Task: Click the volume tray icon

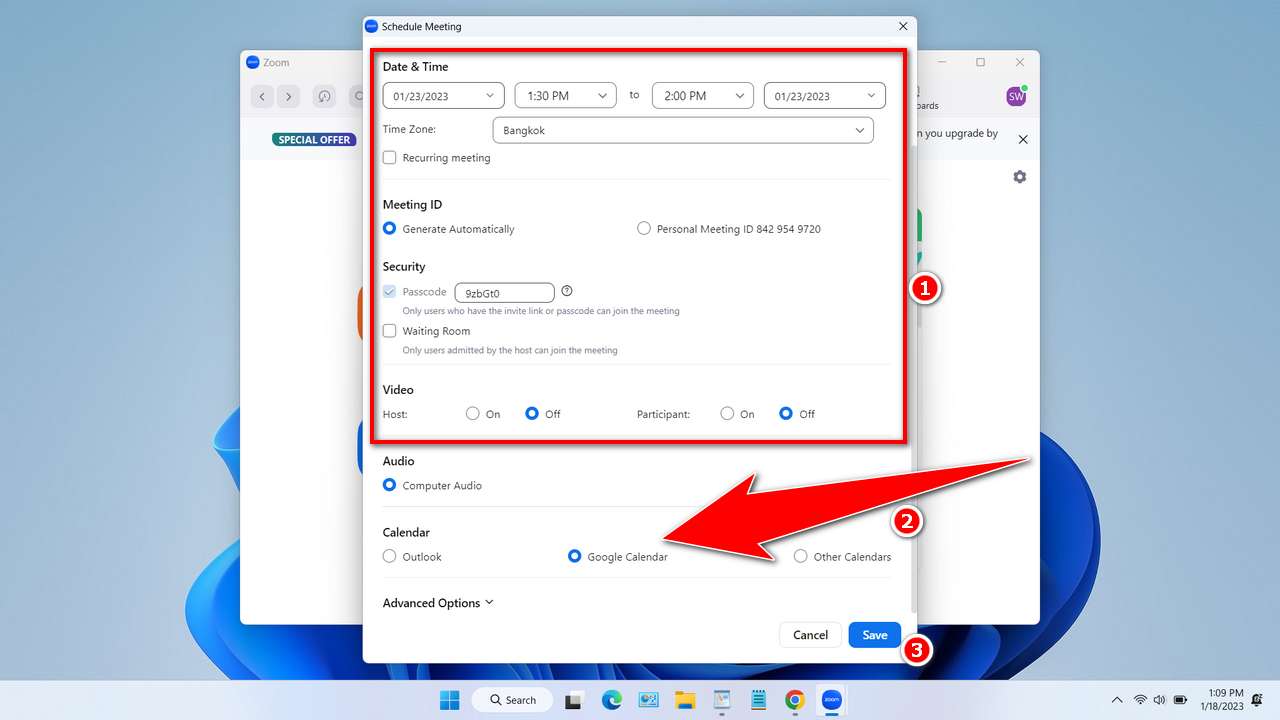Action: pos(1159,700)
